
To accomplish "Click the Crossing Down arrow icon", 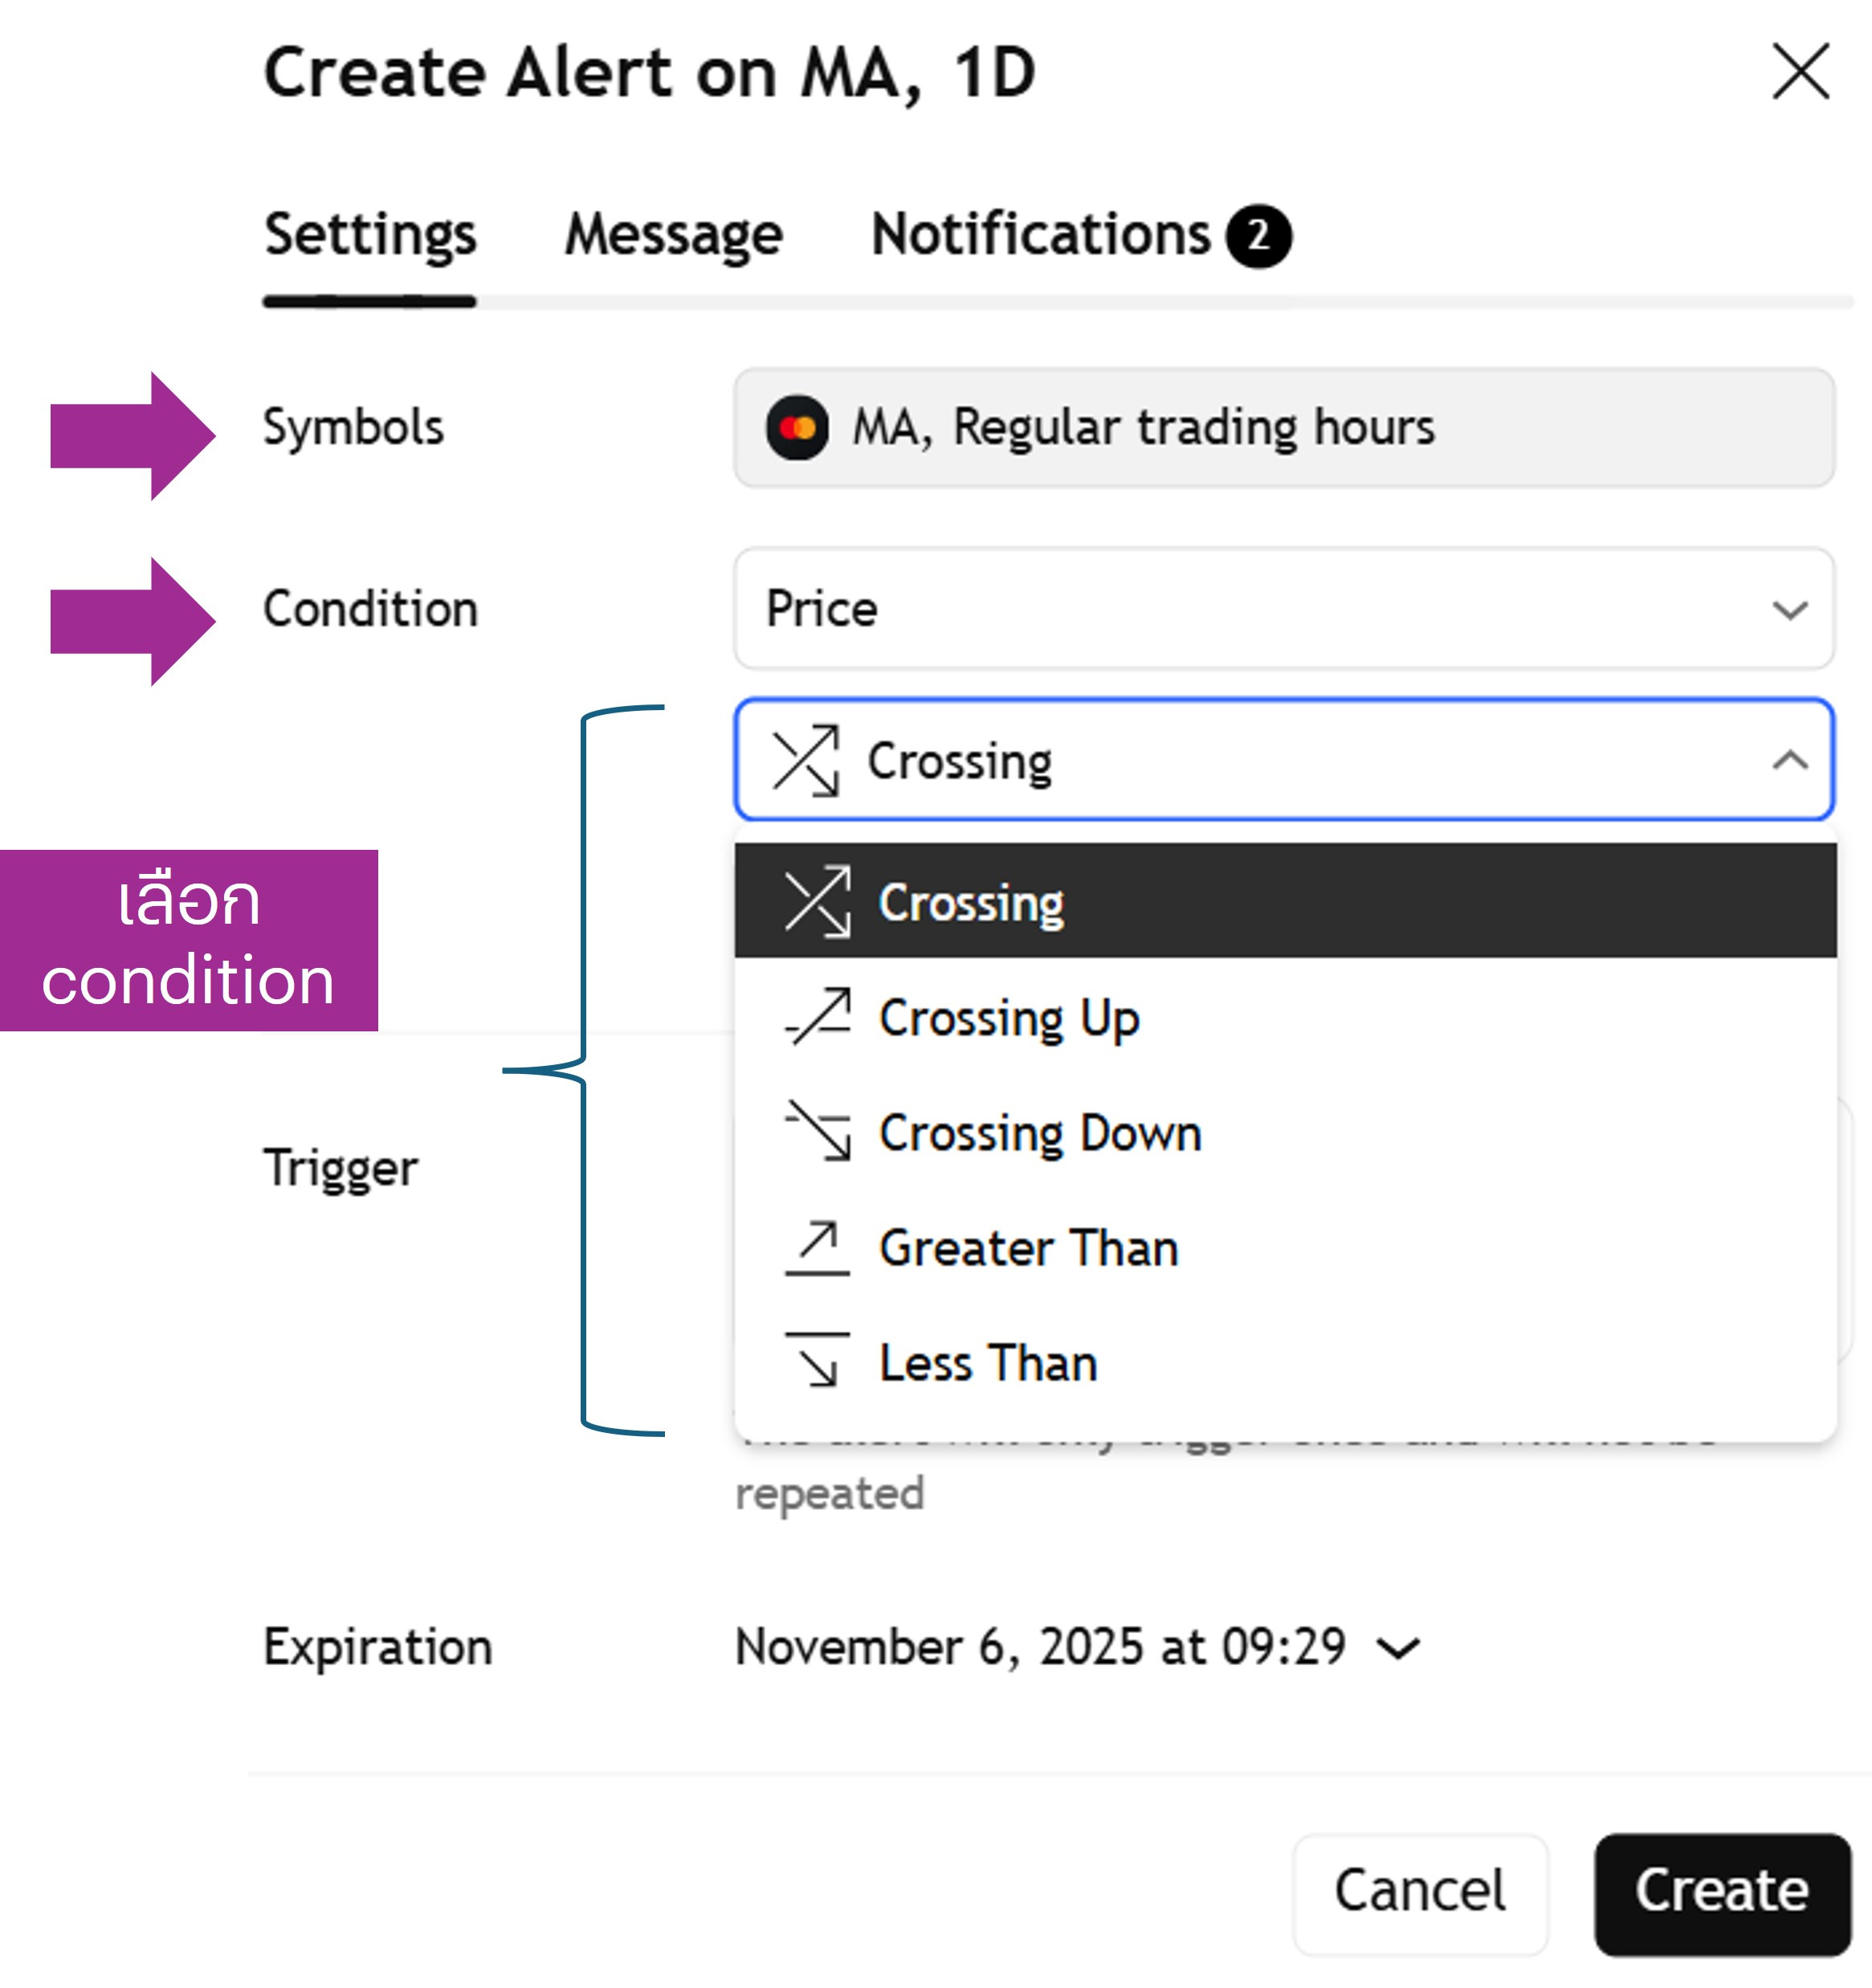I will [817, 1131].
